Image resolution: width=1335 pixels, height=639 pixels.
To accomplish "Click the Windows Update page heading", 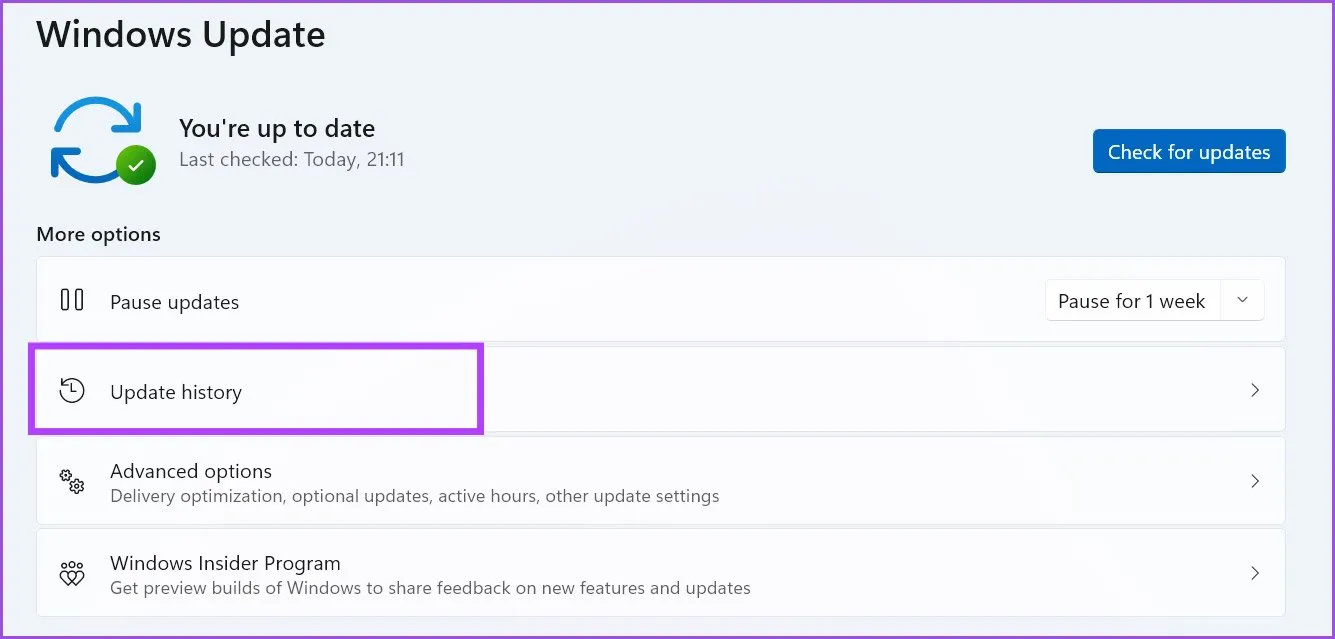I will coord(181,35).
